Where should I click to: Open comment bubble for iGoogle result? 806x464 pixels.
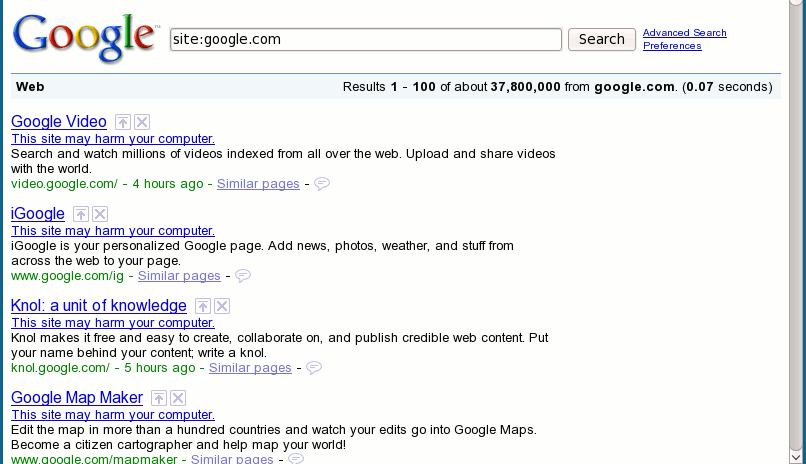[x=243, y=275]
